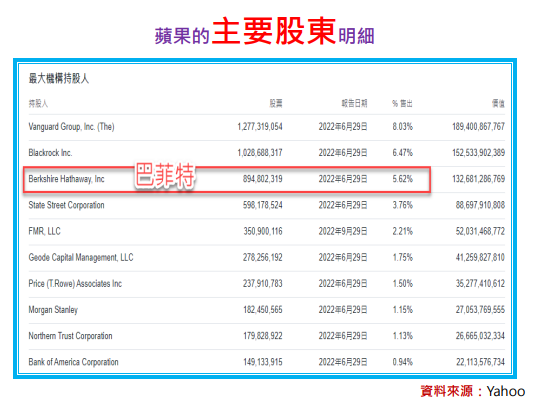The height and width of the screenshot is (403, 536).
Task: Click the 價值 column header
Action: tap(498, 103)
